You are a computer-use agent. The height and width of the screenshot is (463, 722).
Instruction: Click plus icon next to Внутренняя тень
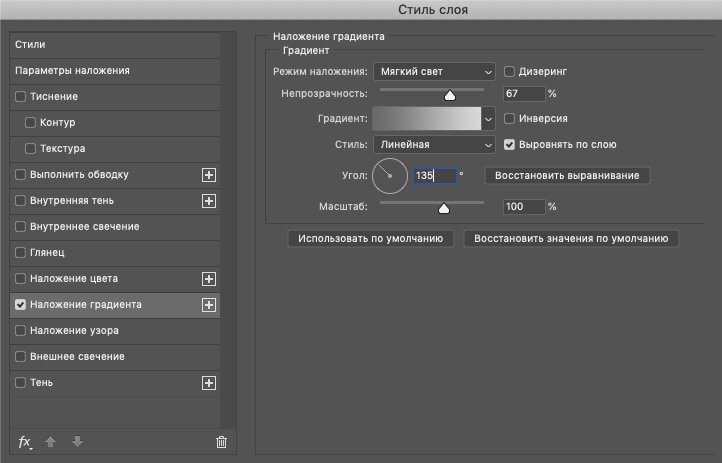209,201
